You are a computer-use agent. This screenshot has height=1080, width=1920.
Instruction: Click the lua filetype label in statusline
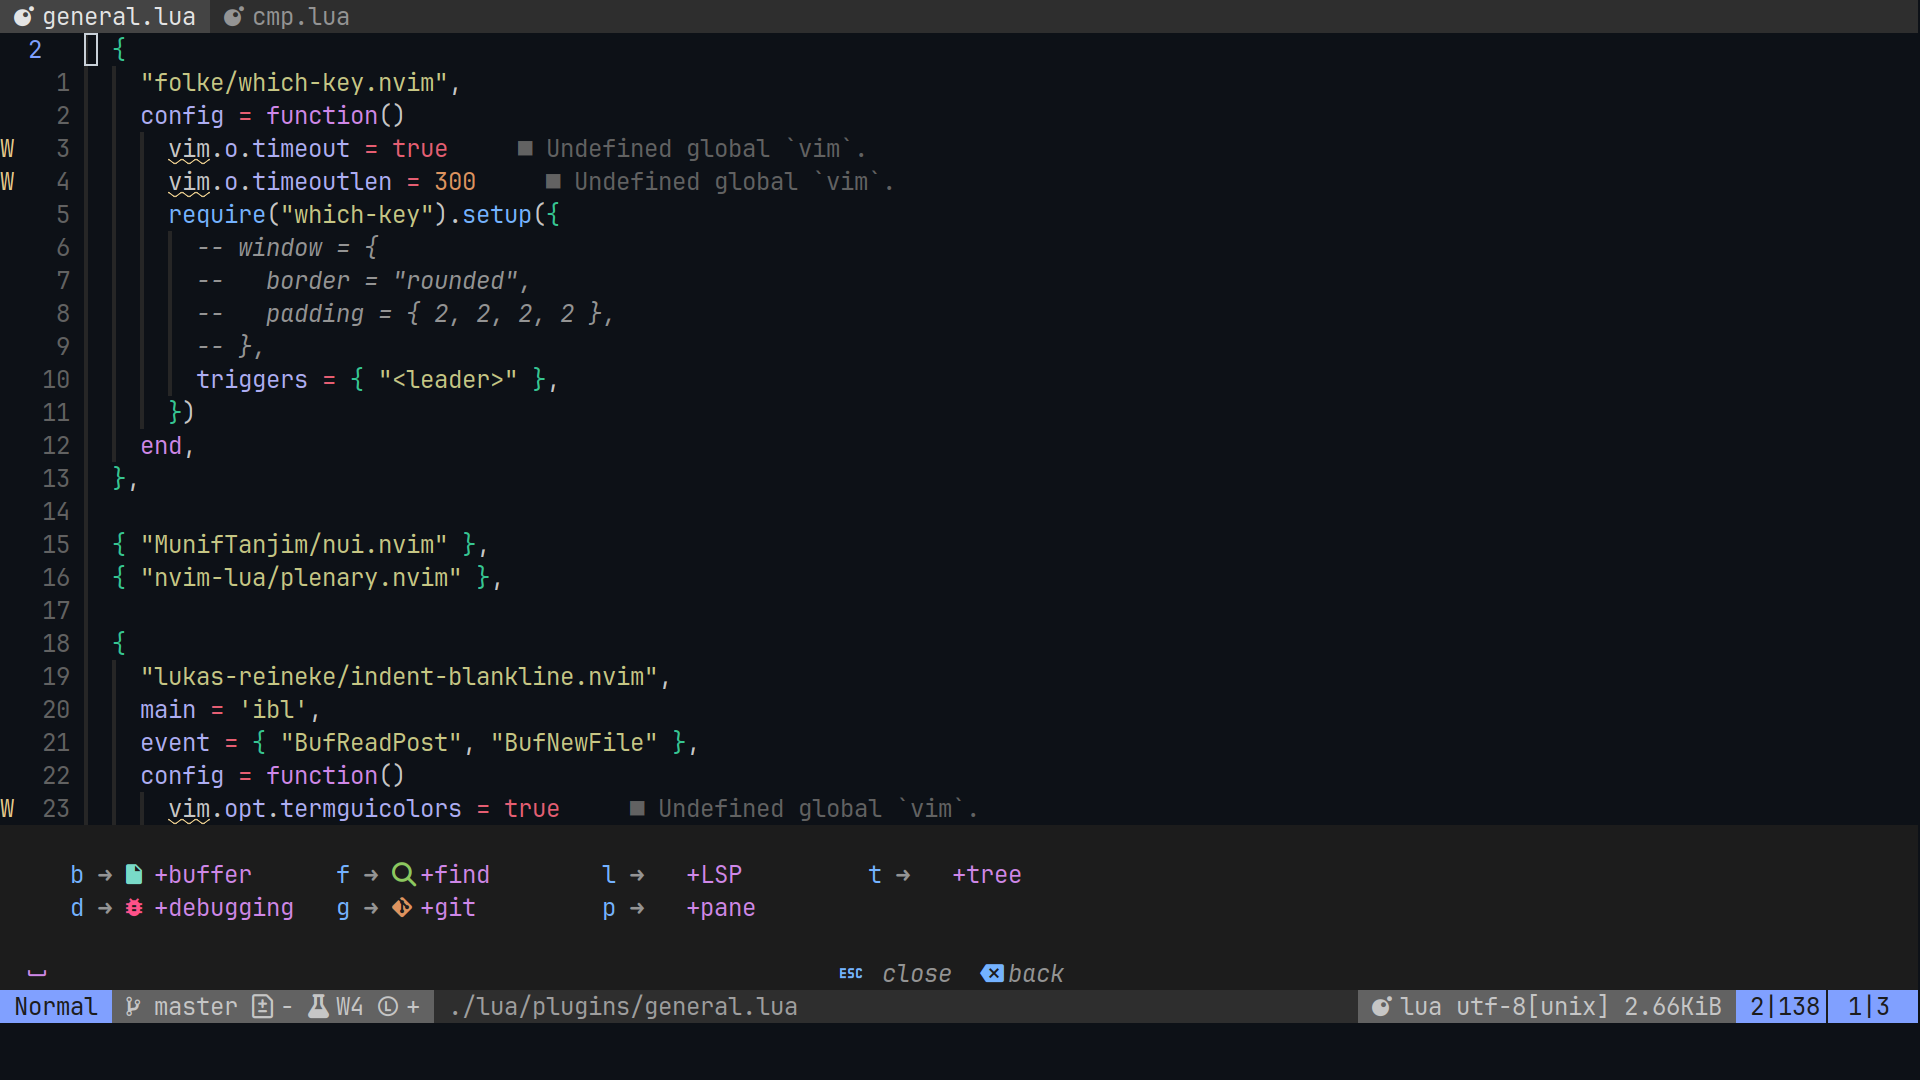[1421, 1007]
